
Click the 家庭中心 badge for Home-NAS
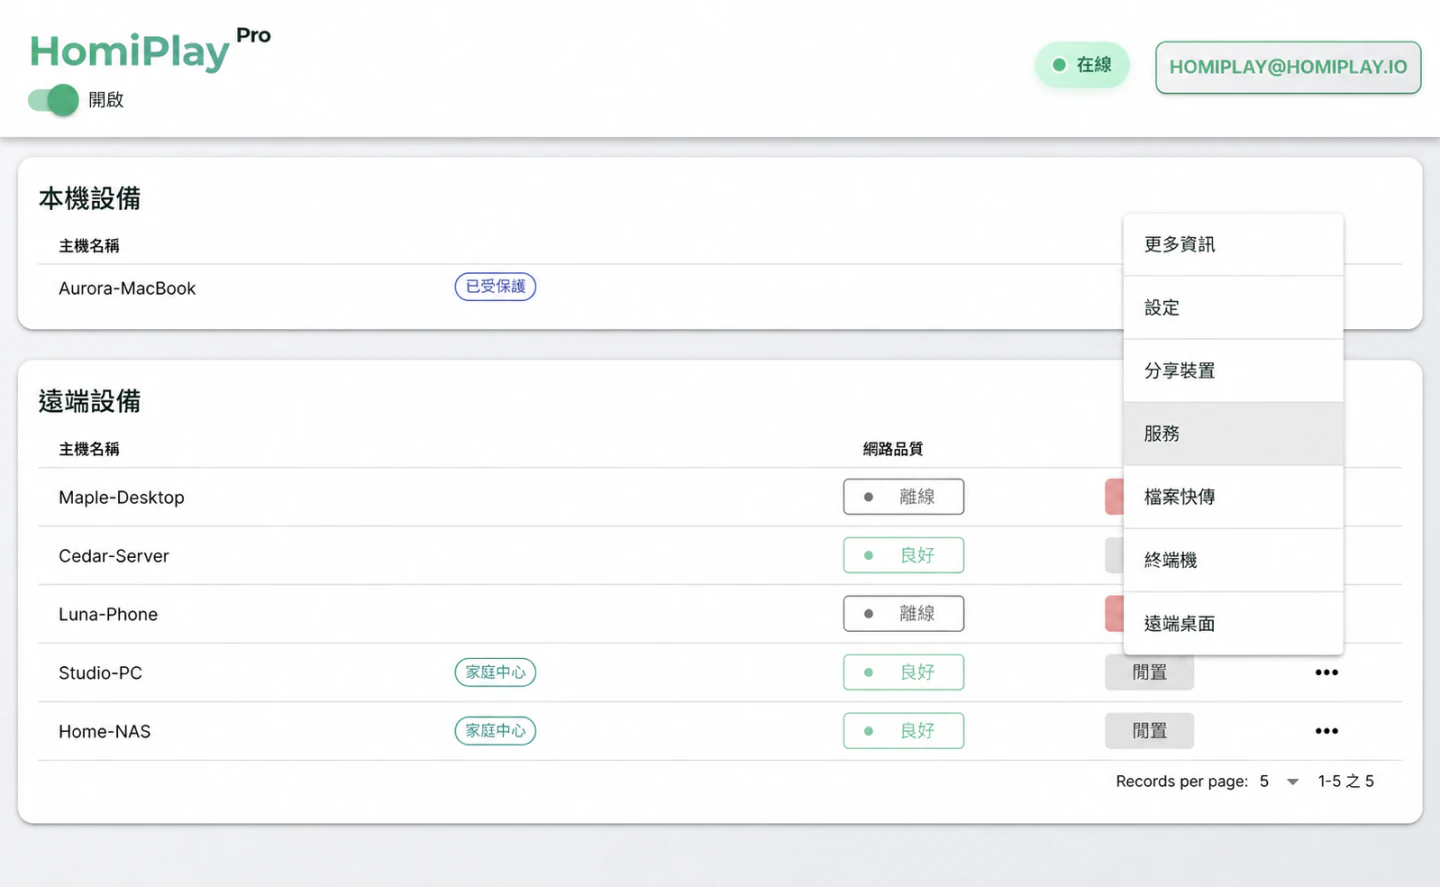[495, 731]
